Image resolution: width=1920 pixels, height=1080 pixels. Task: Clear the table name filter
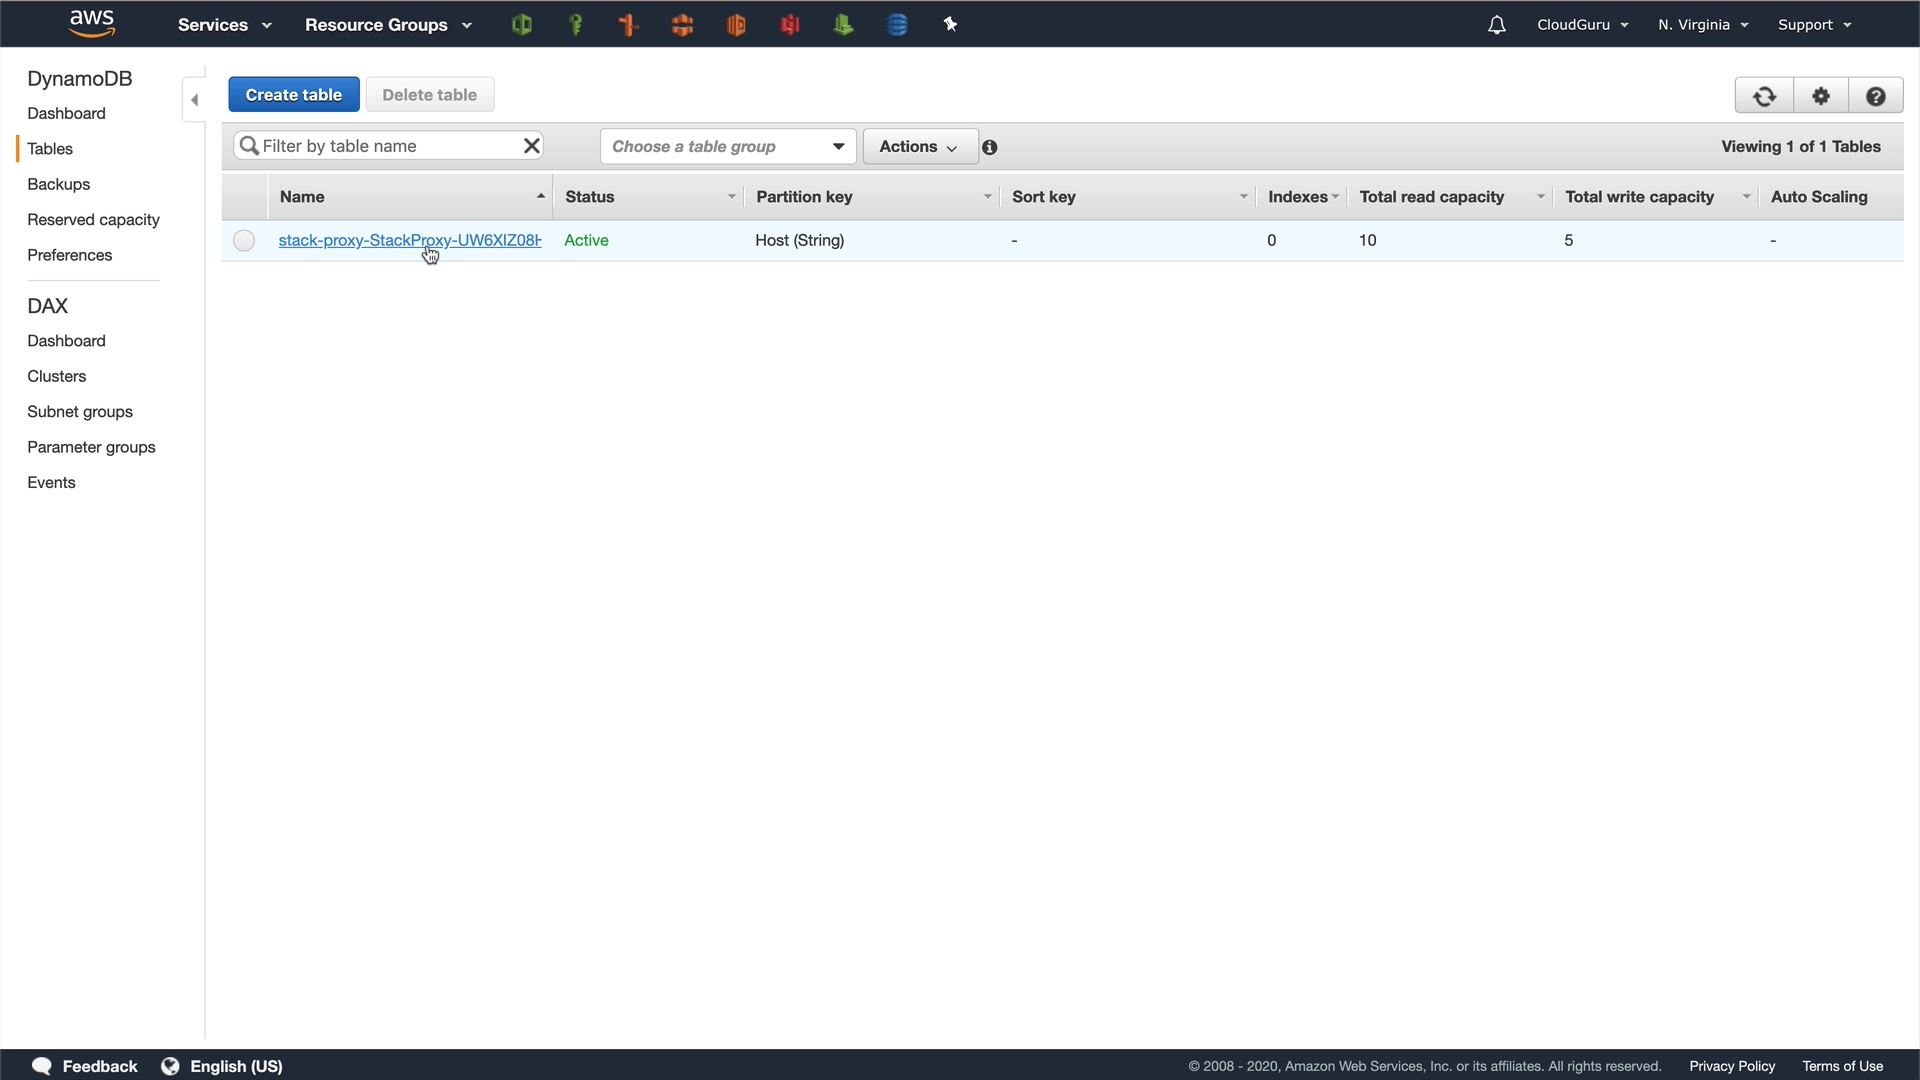pyautogui.click(x=532, y=146)
